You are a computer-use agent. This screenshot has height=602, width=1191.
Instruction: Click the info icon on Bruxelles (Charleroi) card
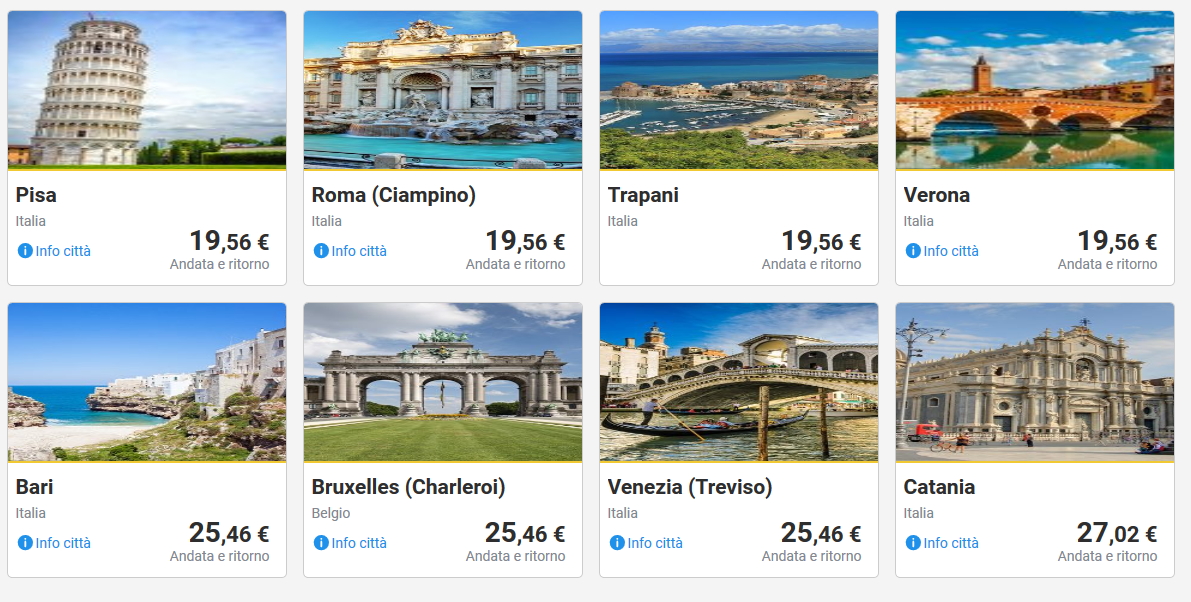(x=321, y=543)
